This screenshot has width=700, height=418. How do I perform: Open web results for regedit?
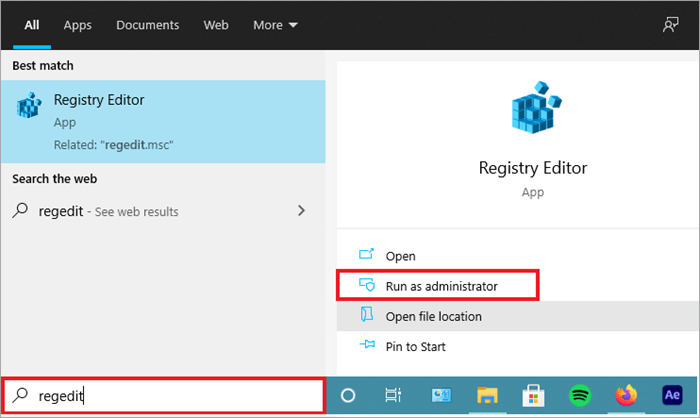click(163, 211)
